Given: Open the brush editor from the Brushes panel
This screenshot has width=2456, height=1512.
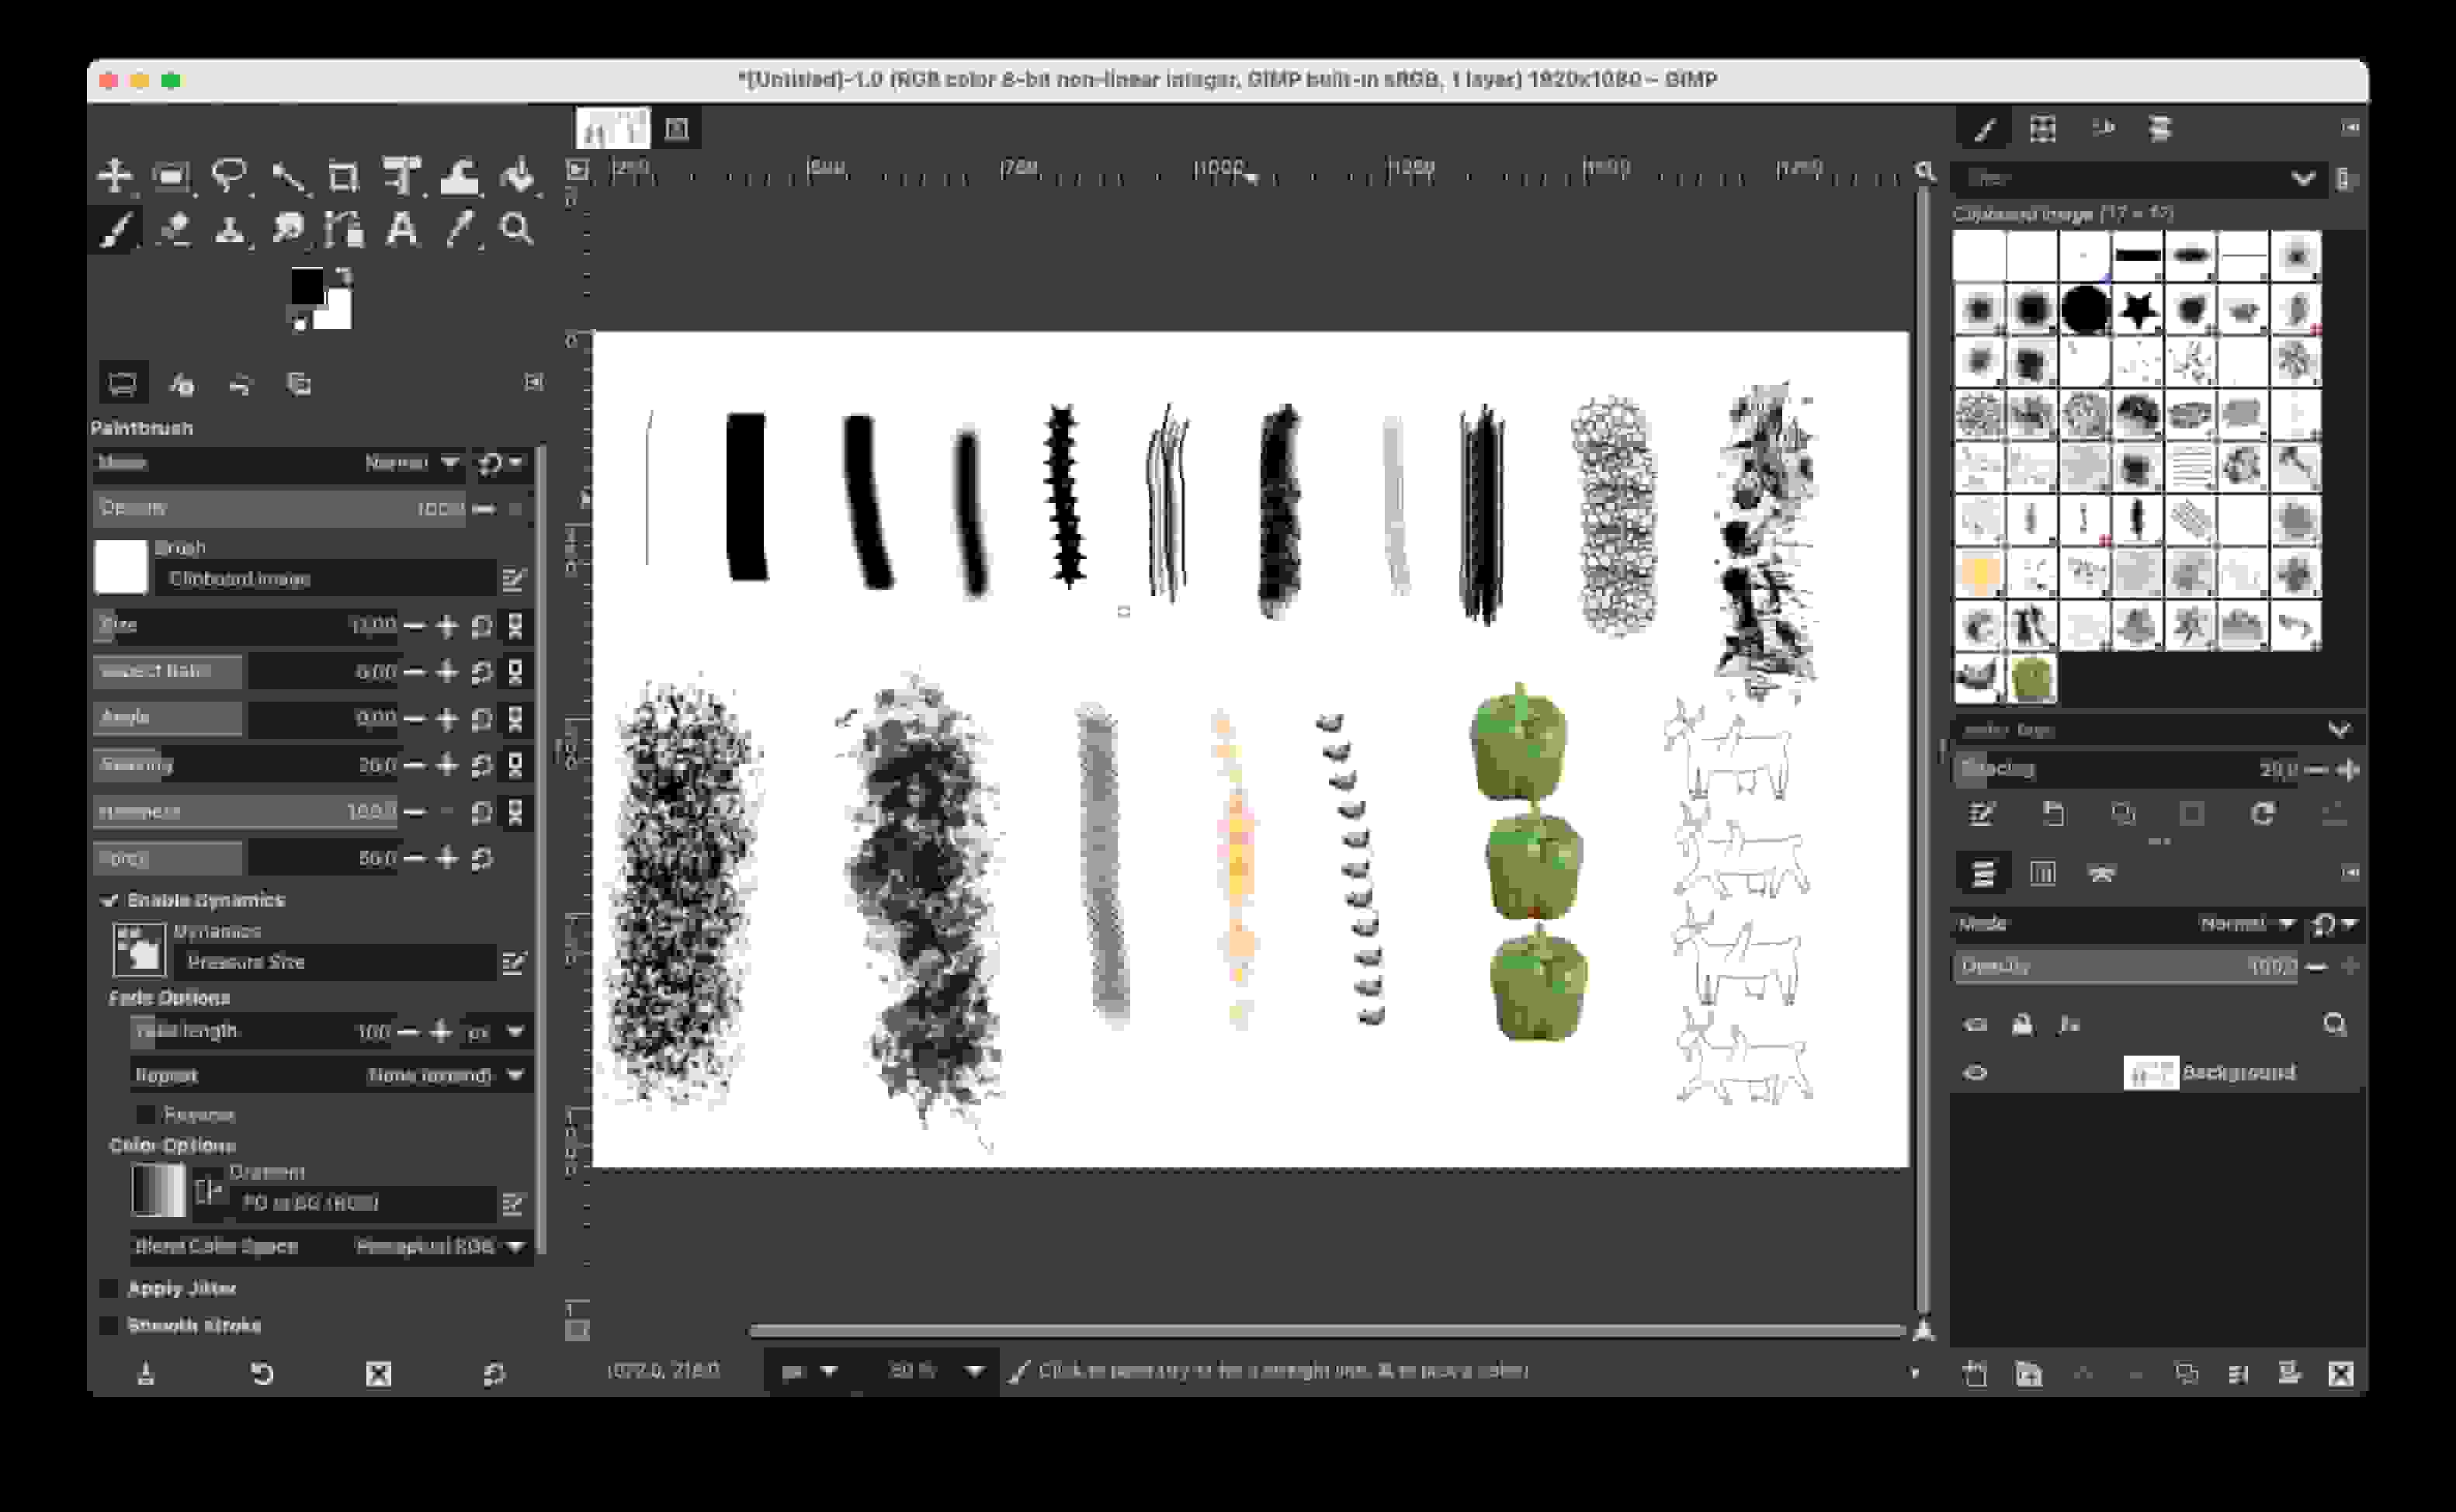Looking at the screenshot, I should (x=1983, y=815).
